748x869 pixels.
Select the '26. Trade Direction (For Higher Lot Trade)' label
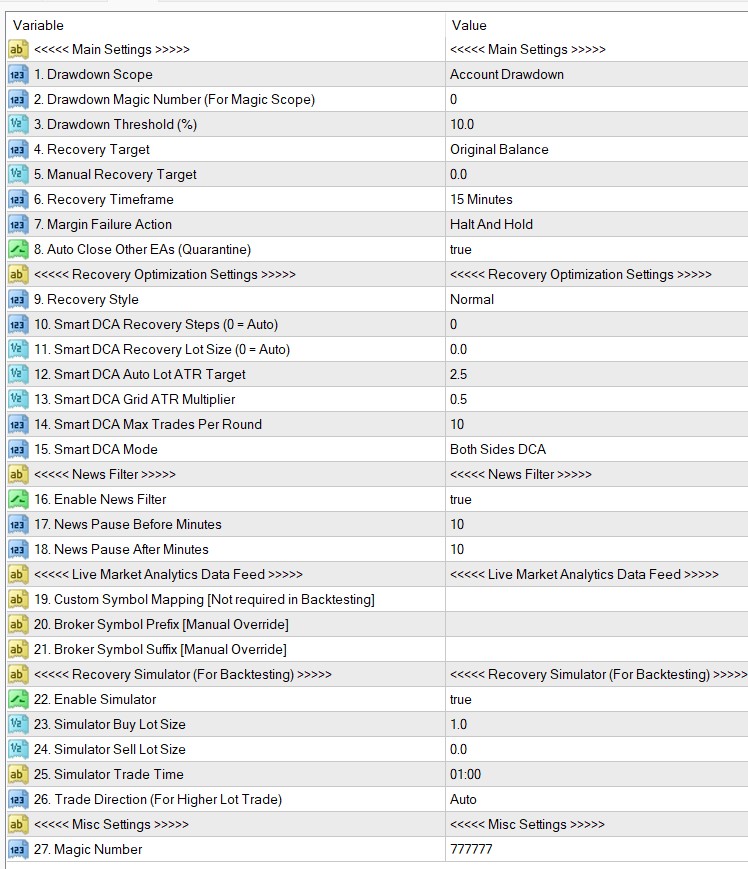158,800
